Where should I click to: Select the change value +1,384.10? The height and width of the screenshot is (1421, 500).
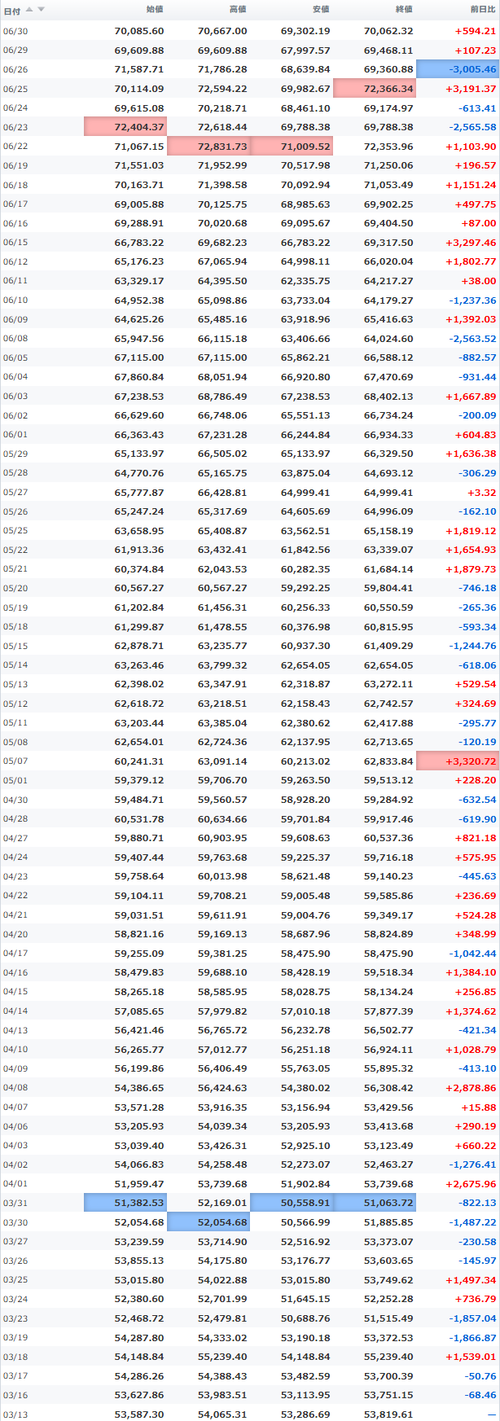(470, 974)
